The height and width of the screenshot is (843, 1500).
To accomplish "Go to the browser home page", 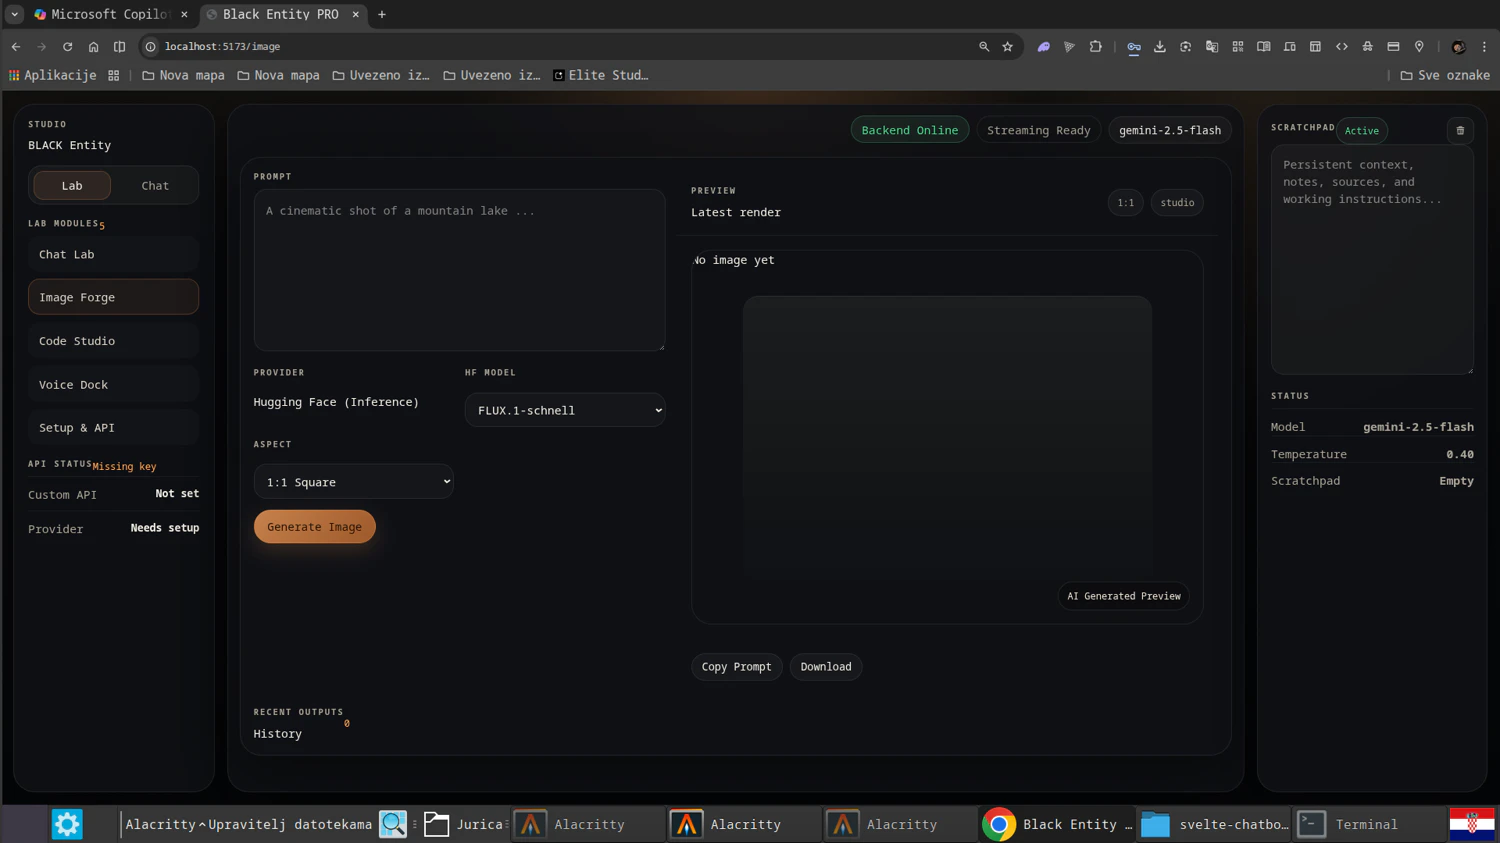I will 94,47.
